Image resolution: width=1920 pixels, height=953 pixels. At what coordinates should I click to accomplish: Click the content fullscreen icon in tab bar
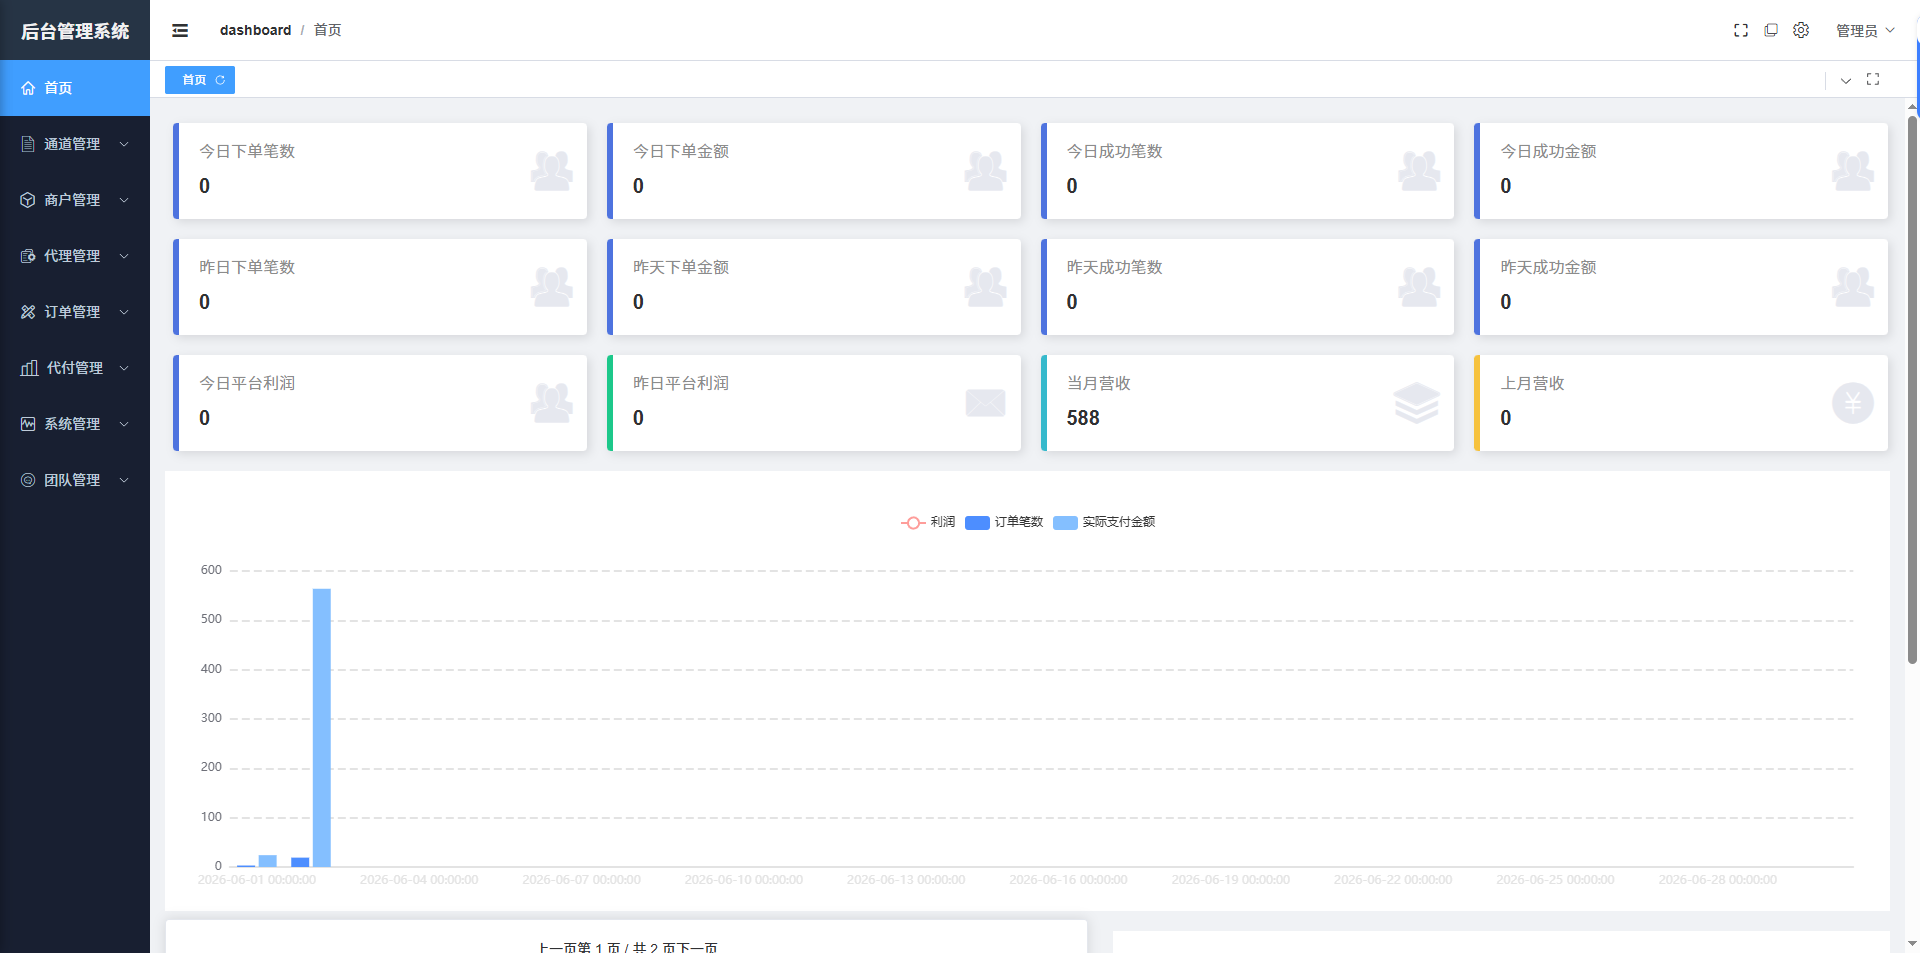tap(1873, 79)
